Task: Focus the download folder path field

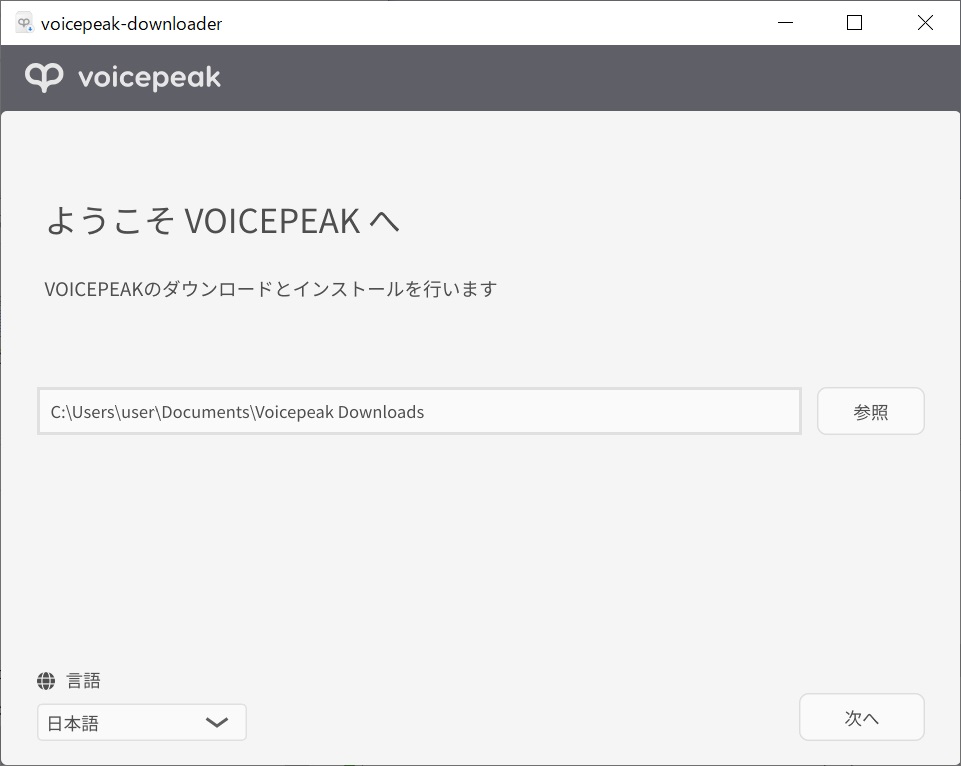Action: coord(419,411)
